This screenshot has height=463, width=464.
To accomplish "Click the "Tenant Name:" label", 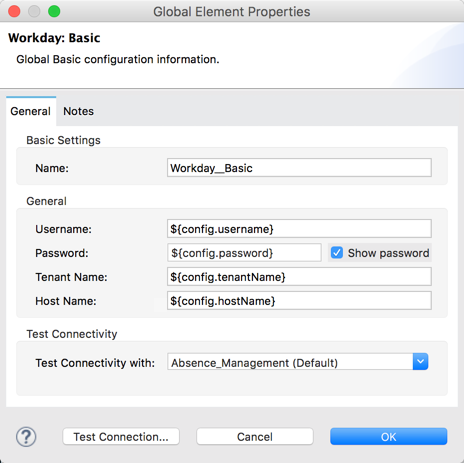I will [71, 277].
